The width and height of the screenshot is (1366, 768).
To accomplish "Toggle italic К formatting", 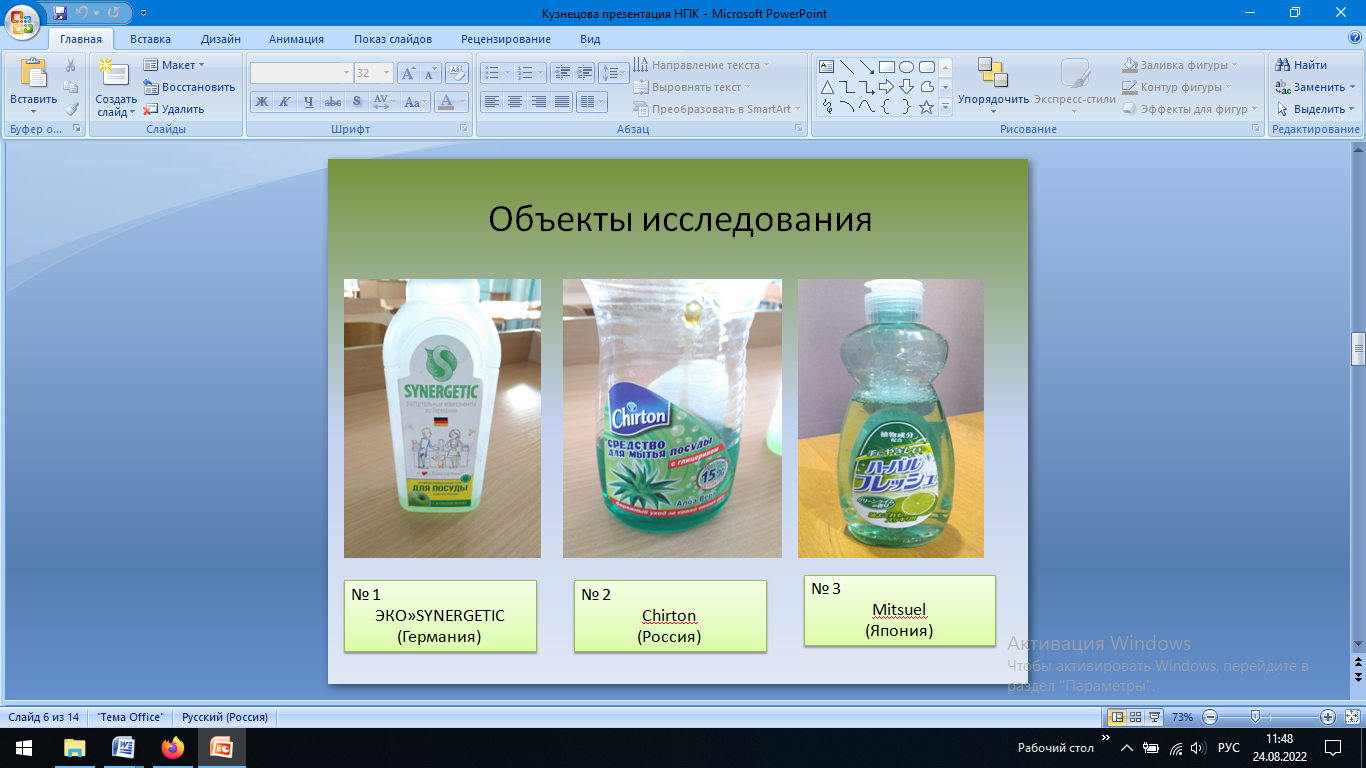I will pos(284,102).
